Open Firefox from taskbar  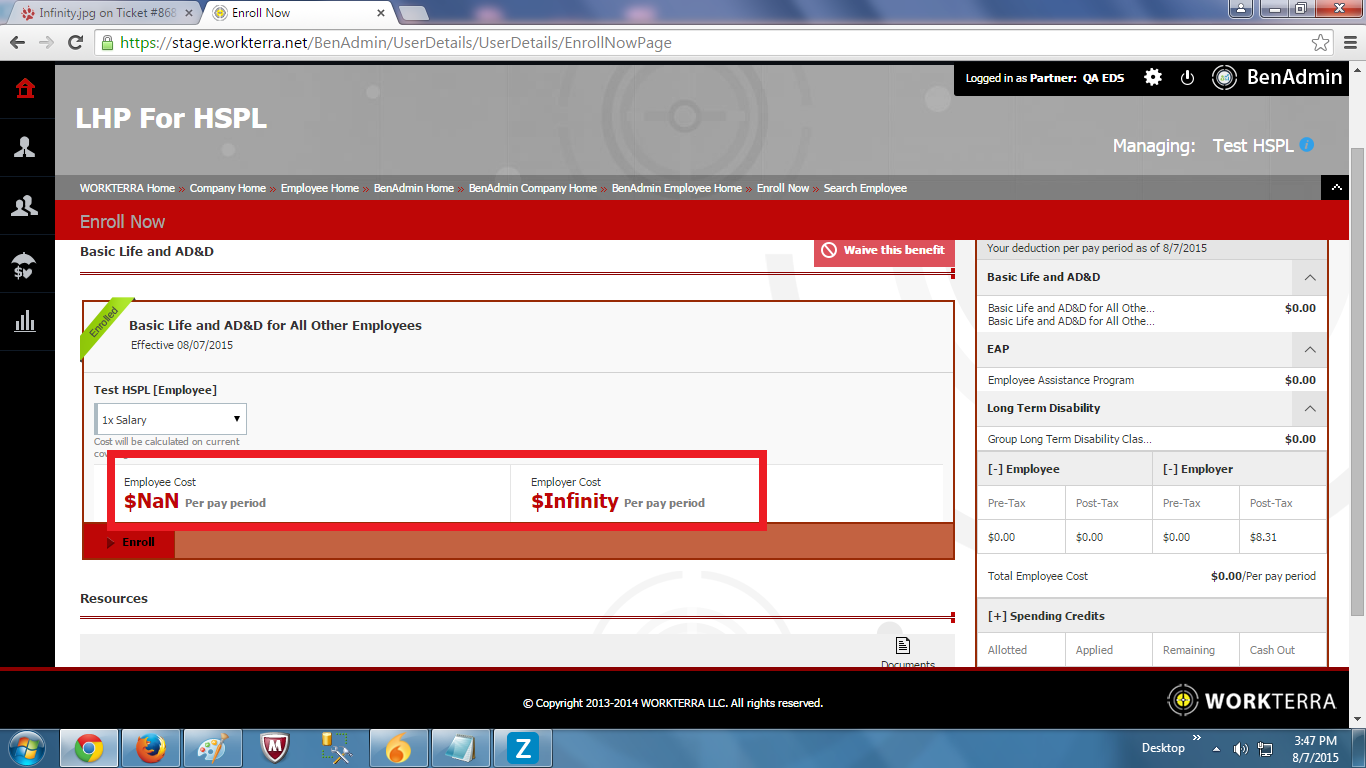click(x=150, y=749)
